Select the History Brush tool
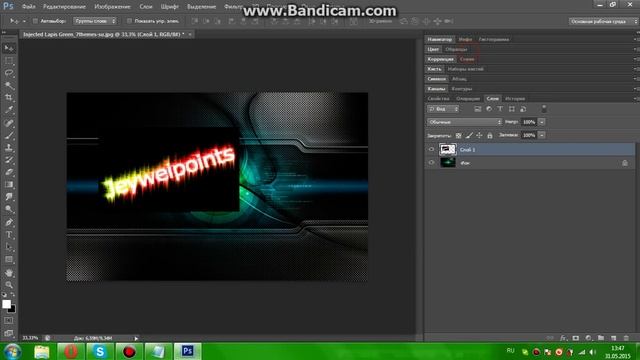 [x=9, y=160]
